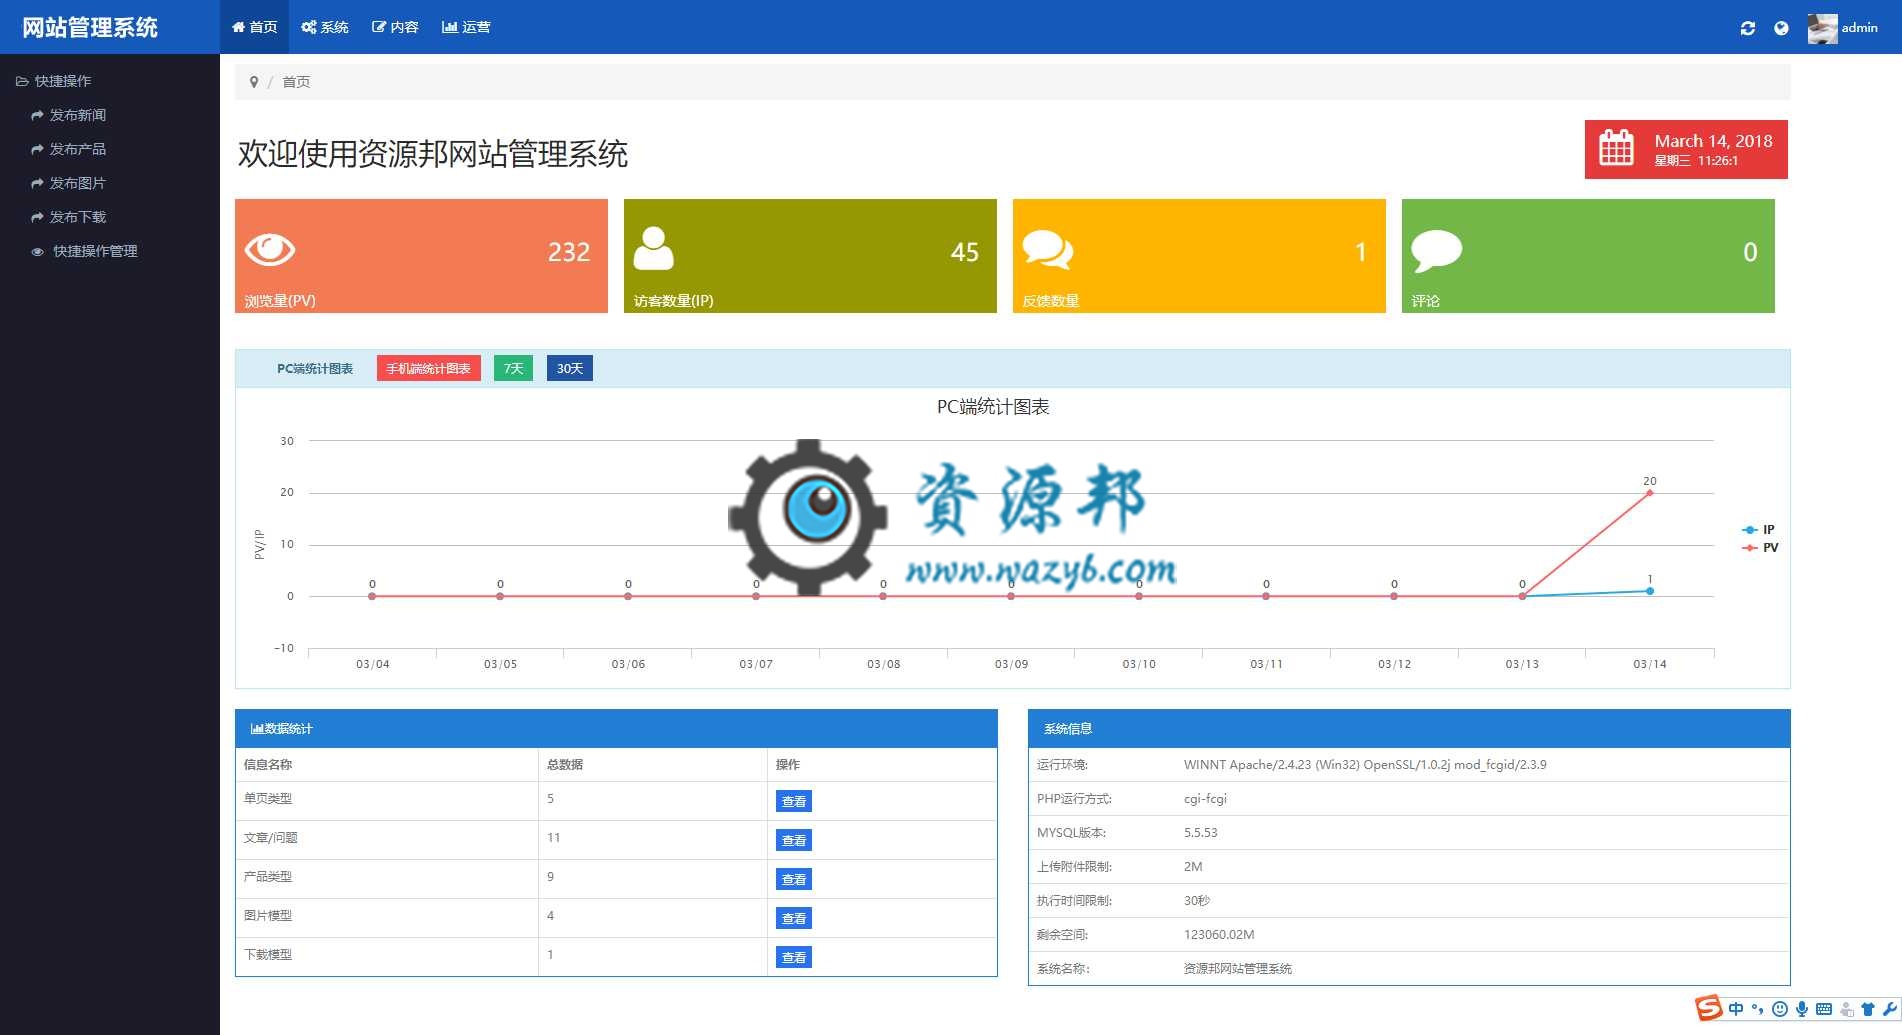Click the 数据统计 panel header
1902x1035 pixels.
coord(616,728)
